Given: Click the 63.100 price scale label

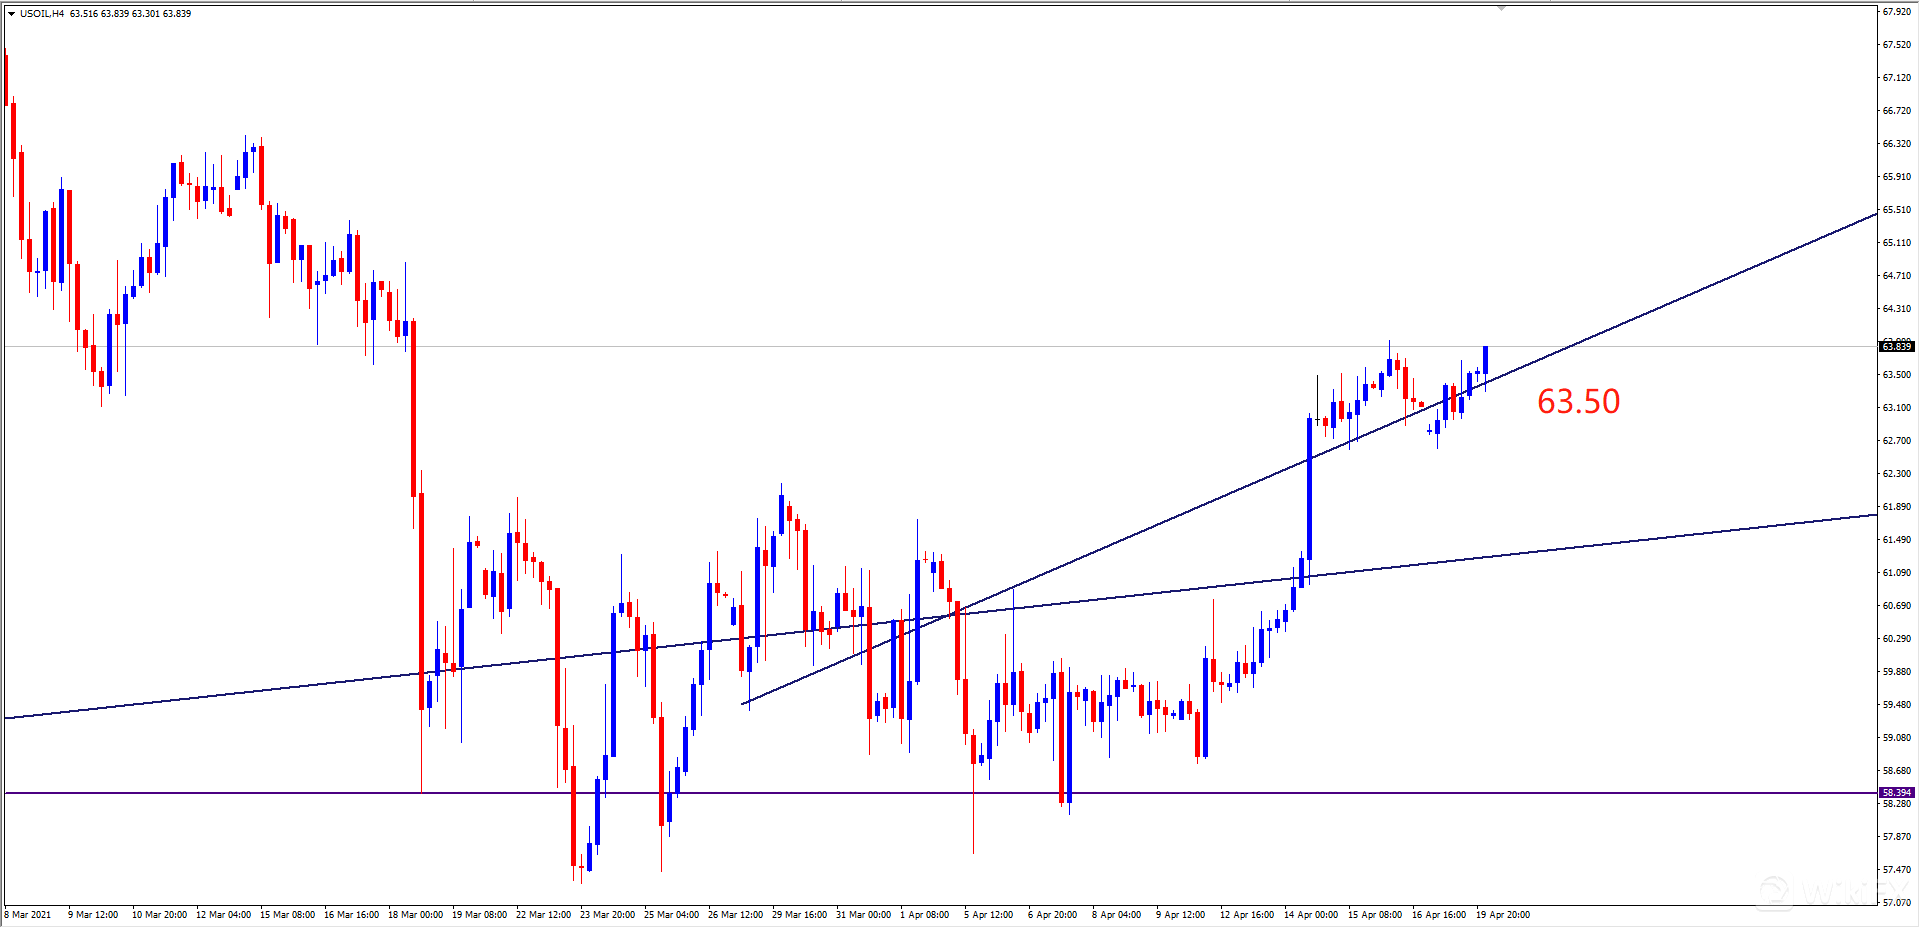Looking at the screenshot, I should tap(1897, 407).
